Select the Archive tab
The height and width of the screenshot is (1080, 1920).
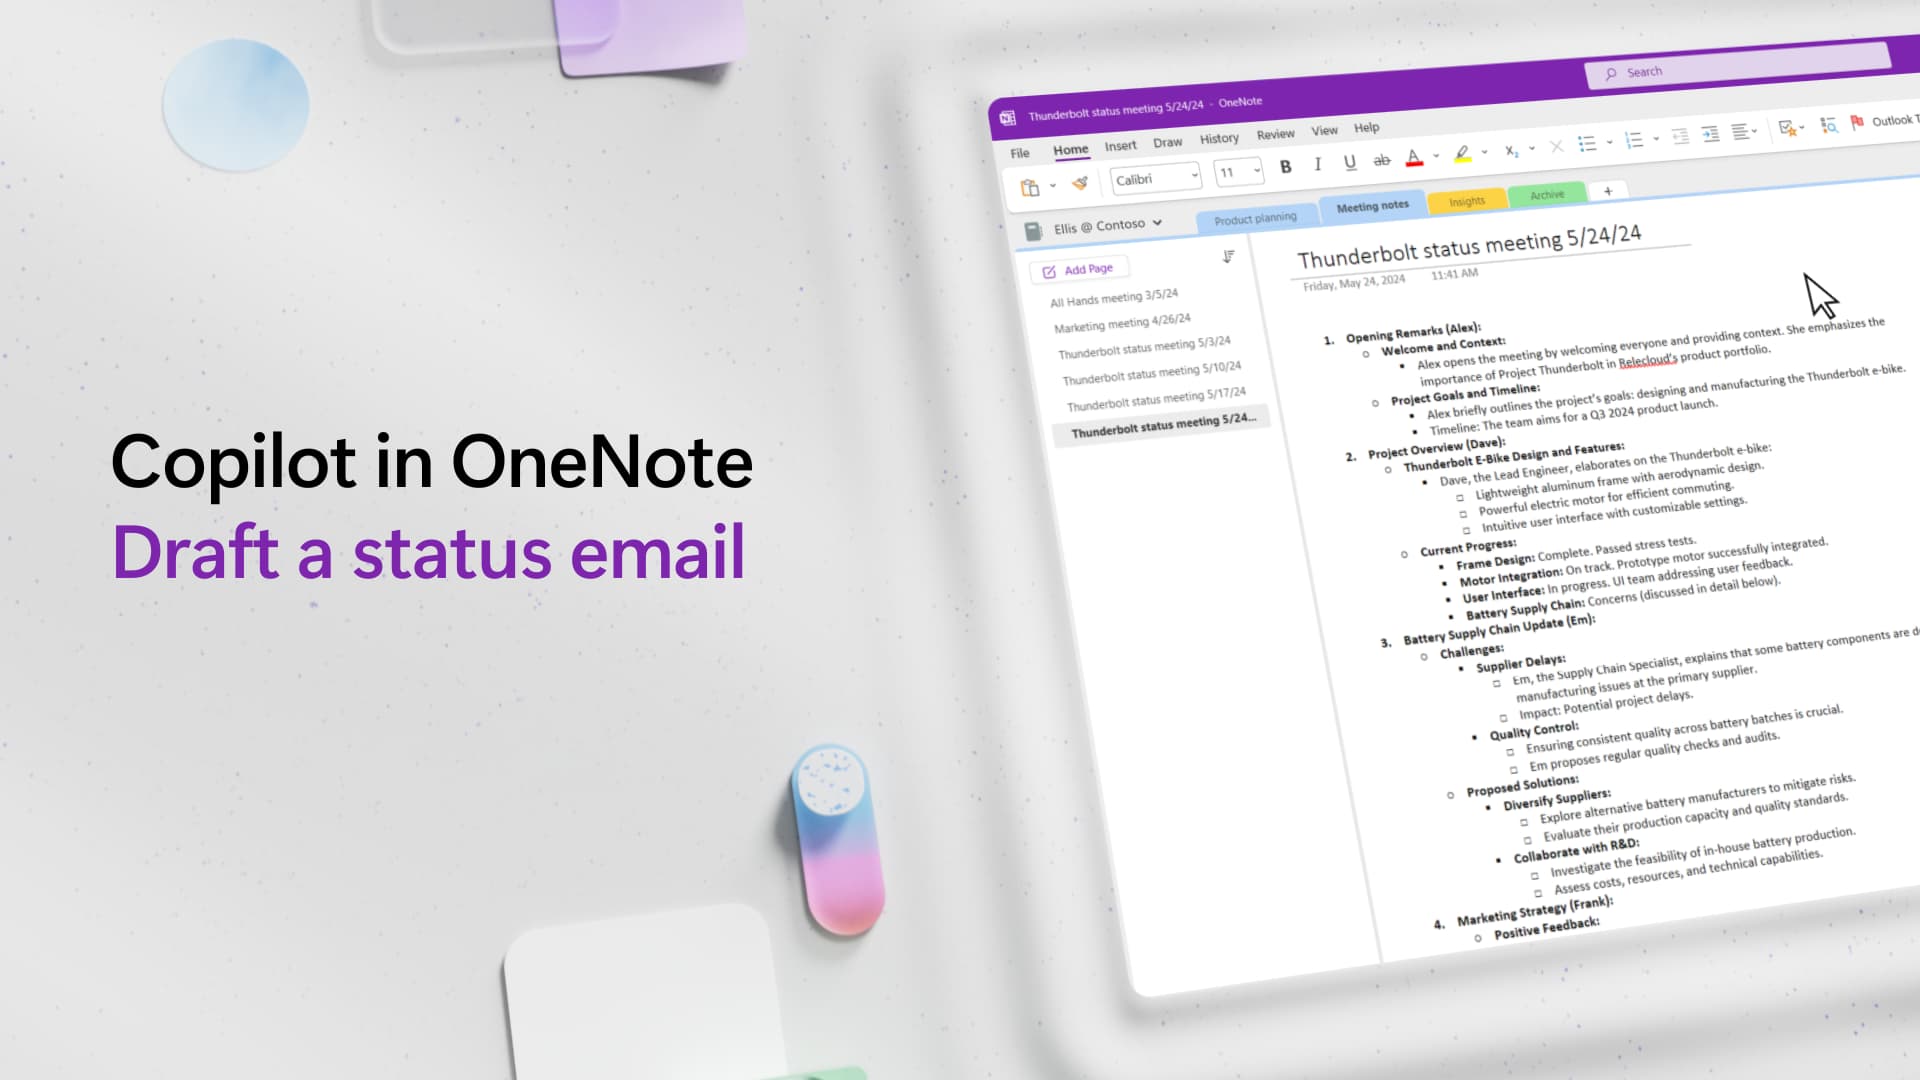pyautogui.click(x=1547, y=194)
